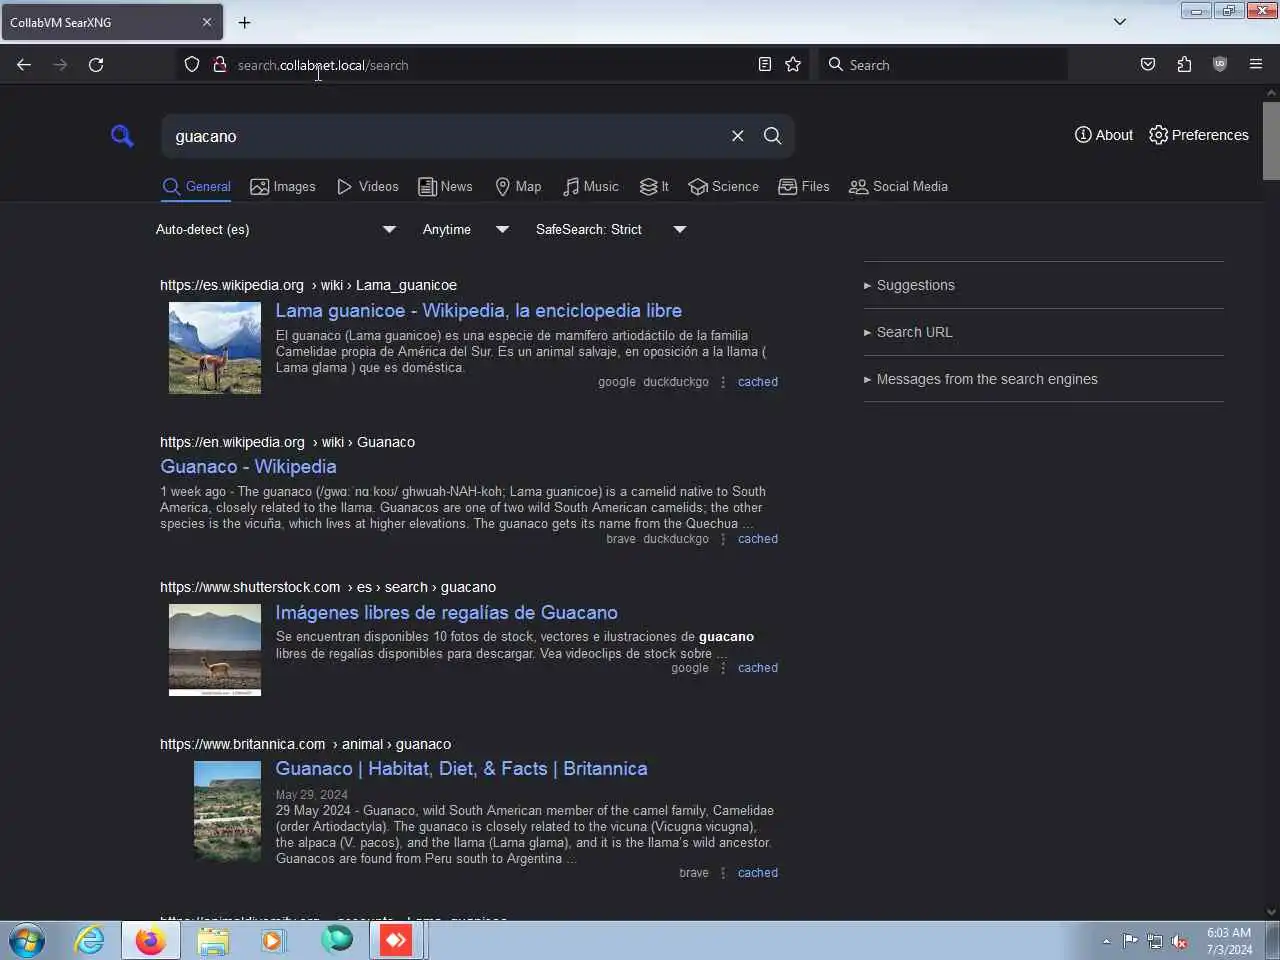Image resolution: width=1280 pixels, height=960 pixels.
Task: Show hidden system tray icons
Action: (x=1106, y=941)
